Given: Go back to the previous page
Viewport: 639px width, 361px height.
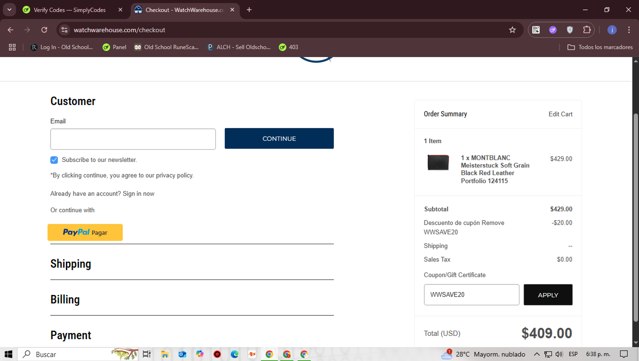Looking at the screenshot, I should pos(11,30).
